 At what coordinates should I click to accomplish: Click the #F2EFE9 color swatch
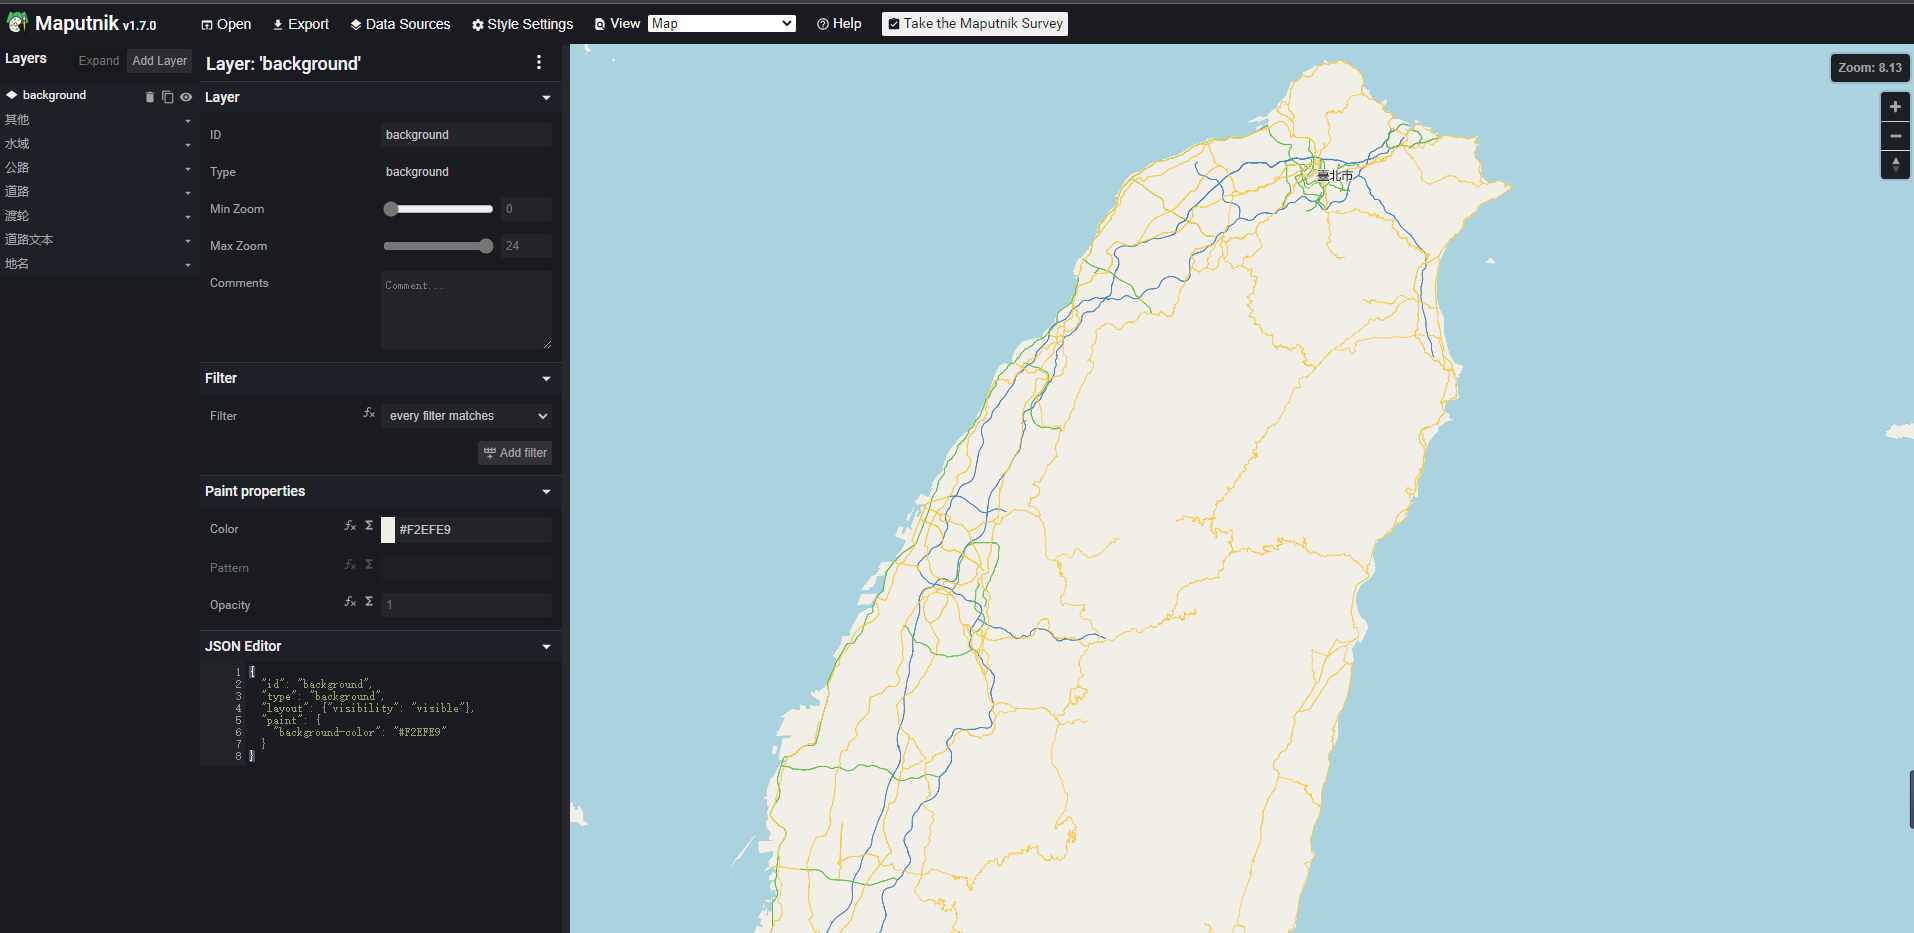388,529
